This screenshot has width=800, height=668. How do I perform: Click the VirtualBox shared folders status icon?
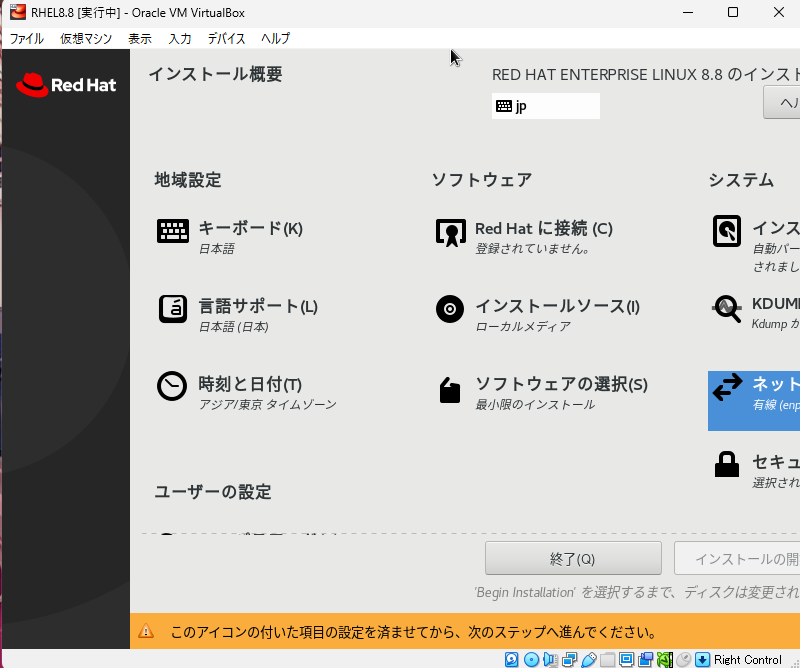click(x=607, y=659)
